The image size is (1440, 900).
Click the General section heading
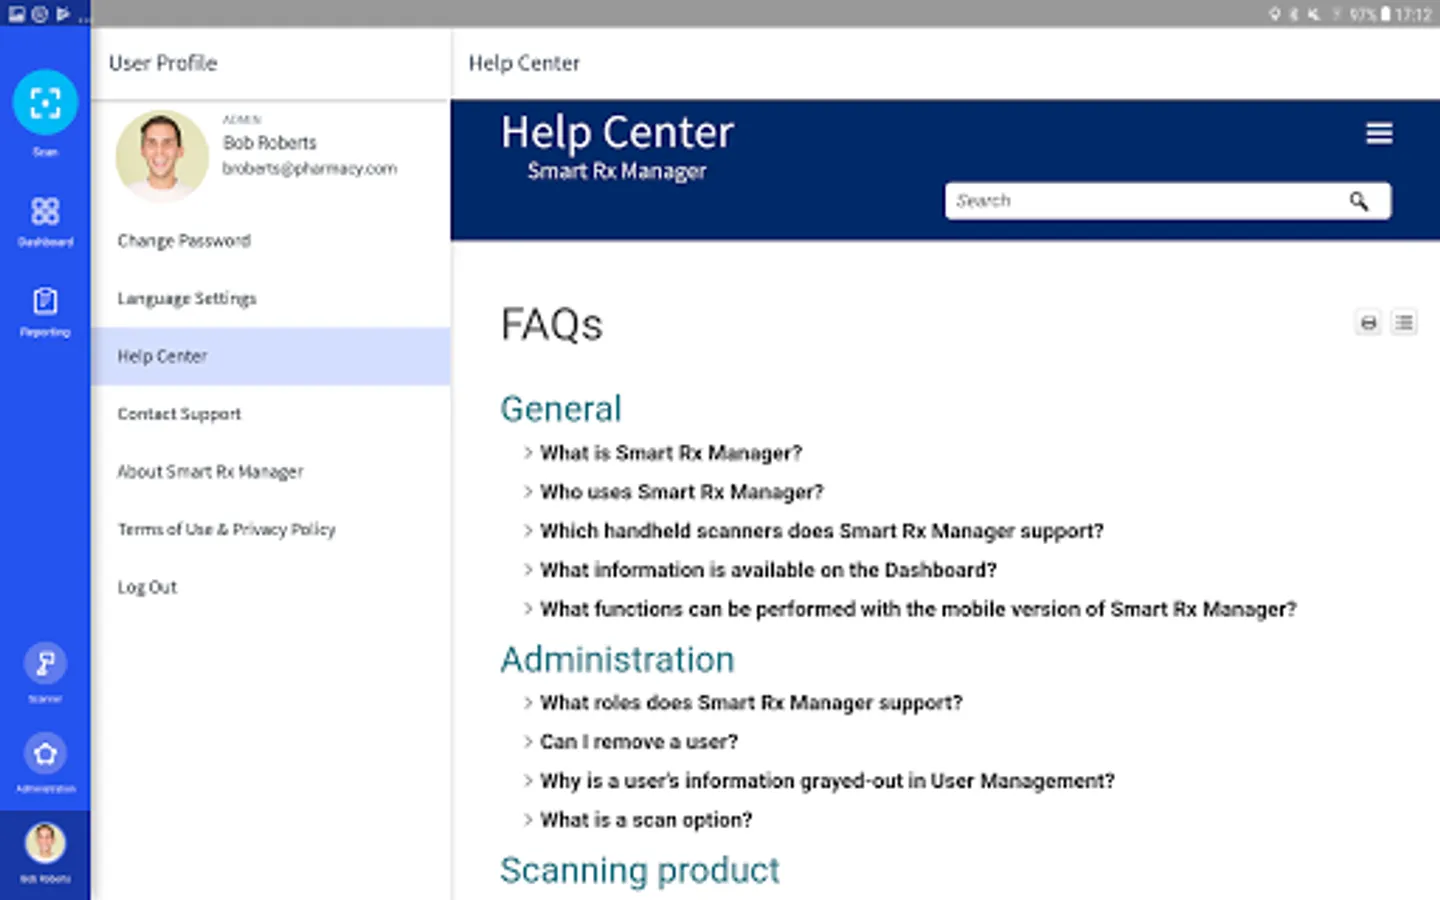(x=561, y=409)
